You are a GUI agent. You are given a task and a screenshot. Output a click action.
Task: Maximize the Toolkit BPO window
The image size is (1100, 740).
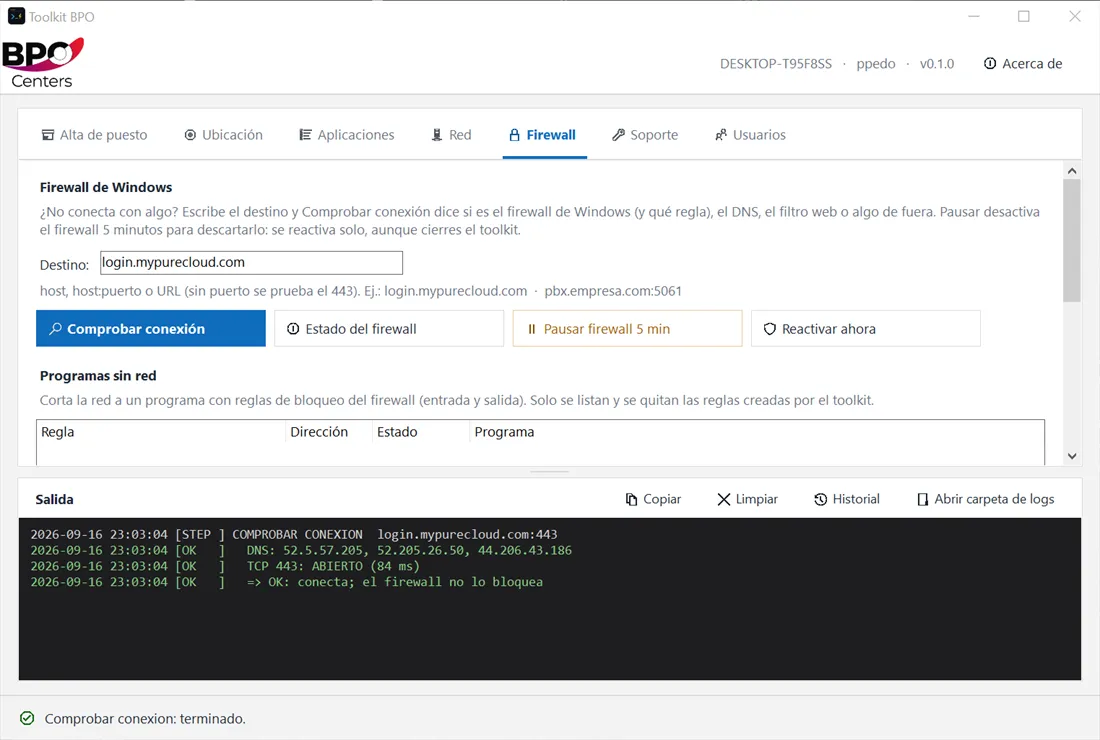click(x=1024, y=16)
